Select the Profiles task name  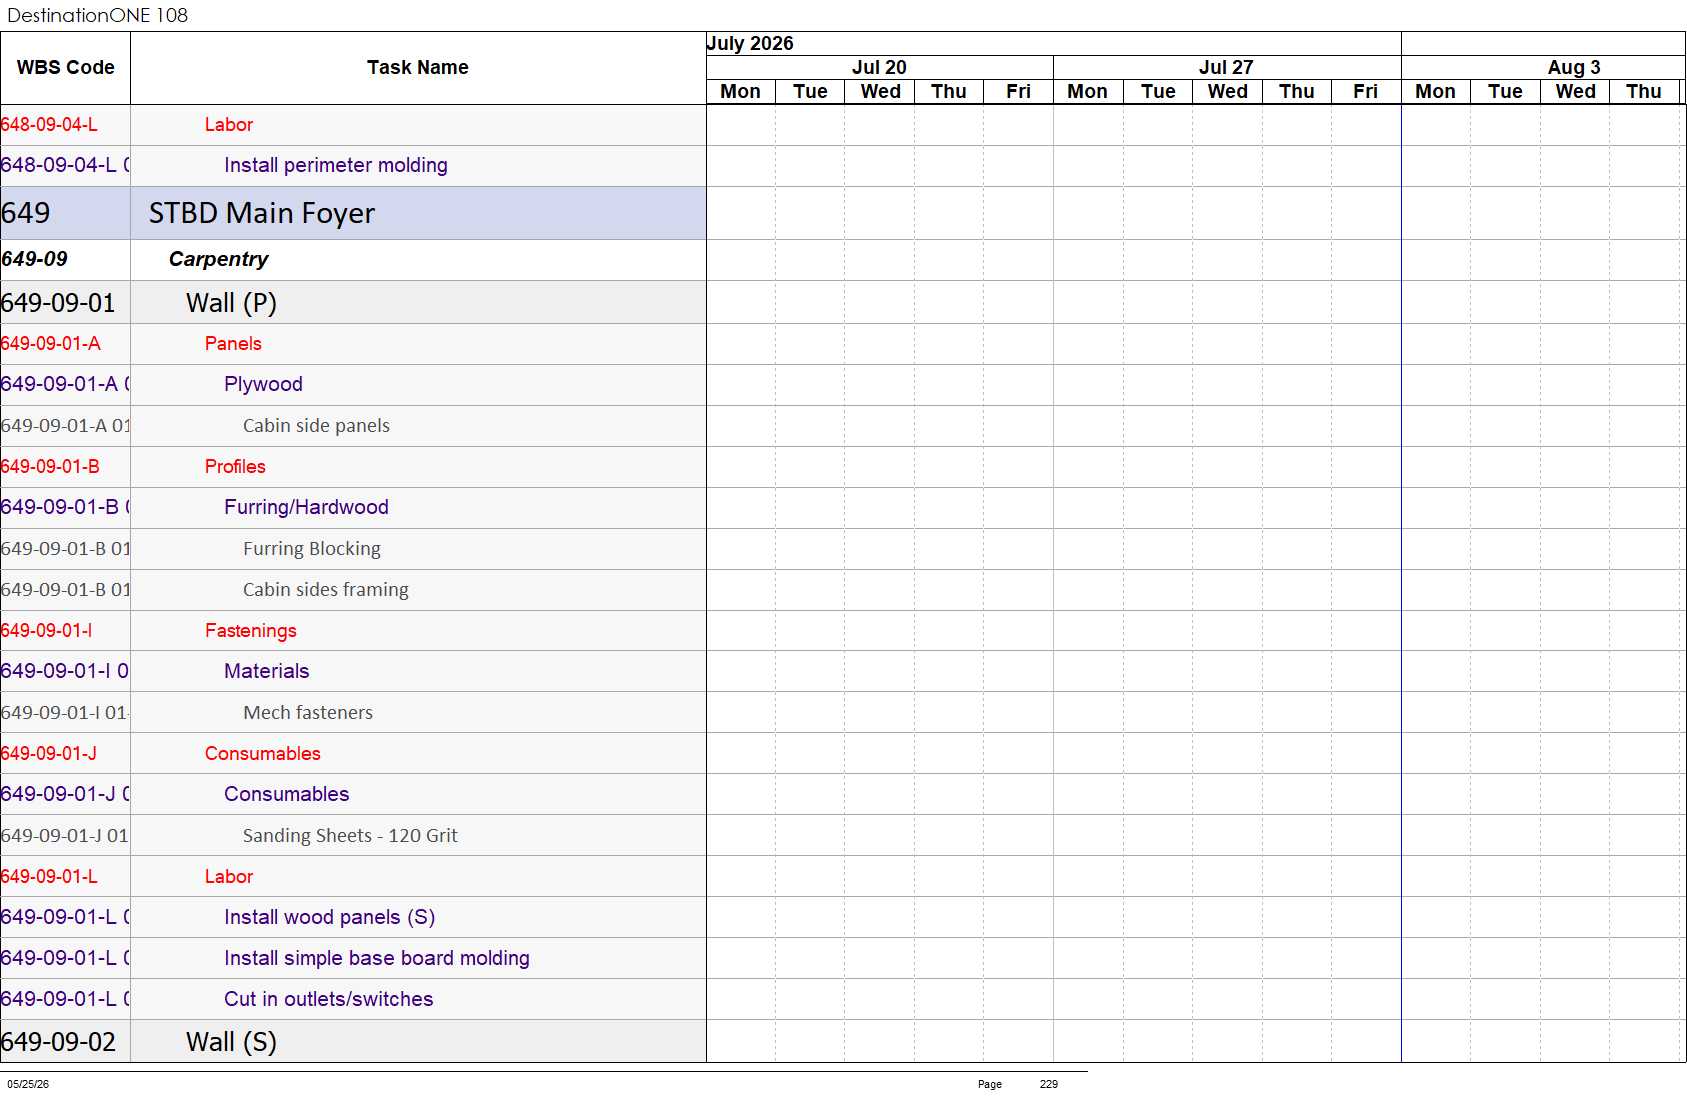pyautogui.click(x=235, y=467)
